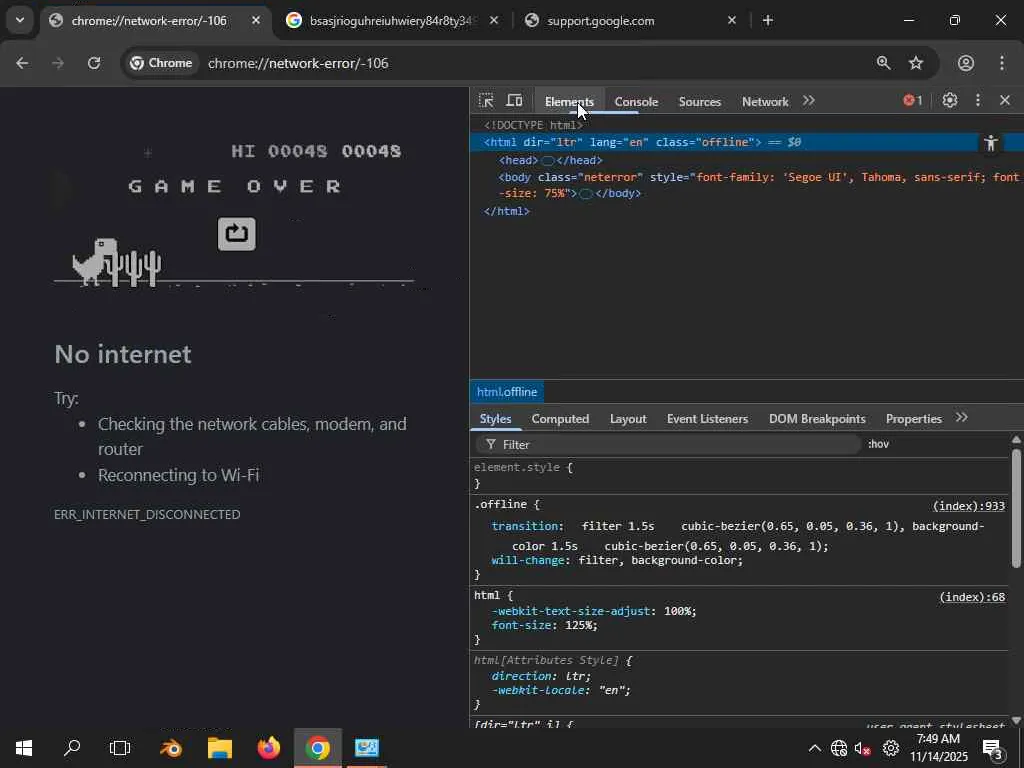The width and height of the screenshot is (1024, 768).
Task: Open the notification center icon
Action: point(994,748)
